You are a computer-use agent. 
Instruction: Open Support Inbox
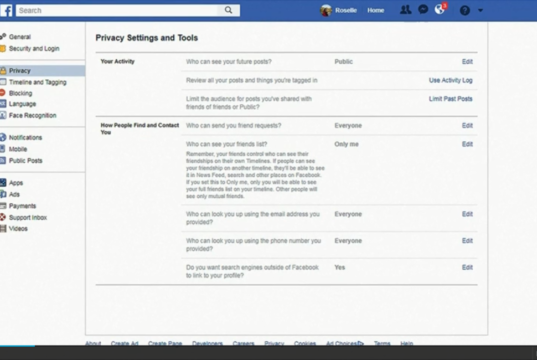coord(28,218)
